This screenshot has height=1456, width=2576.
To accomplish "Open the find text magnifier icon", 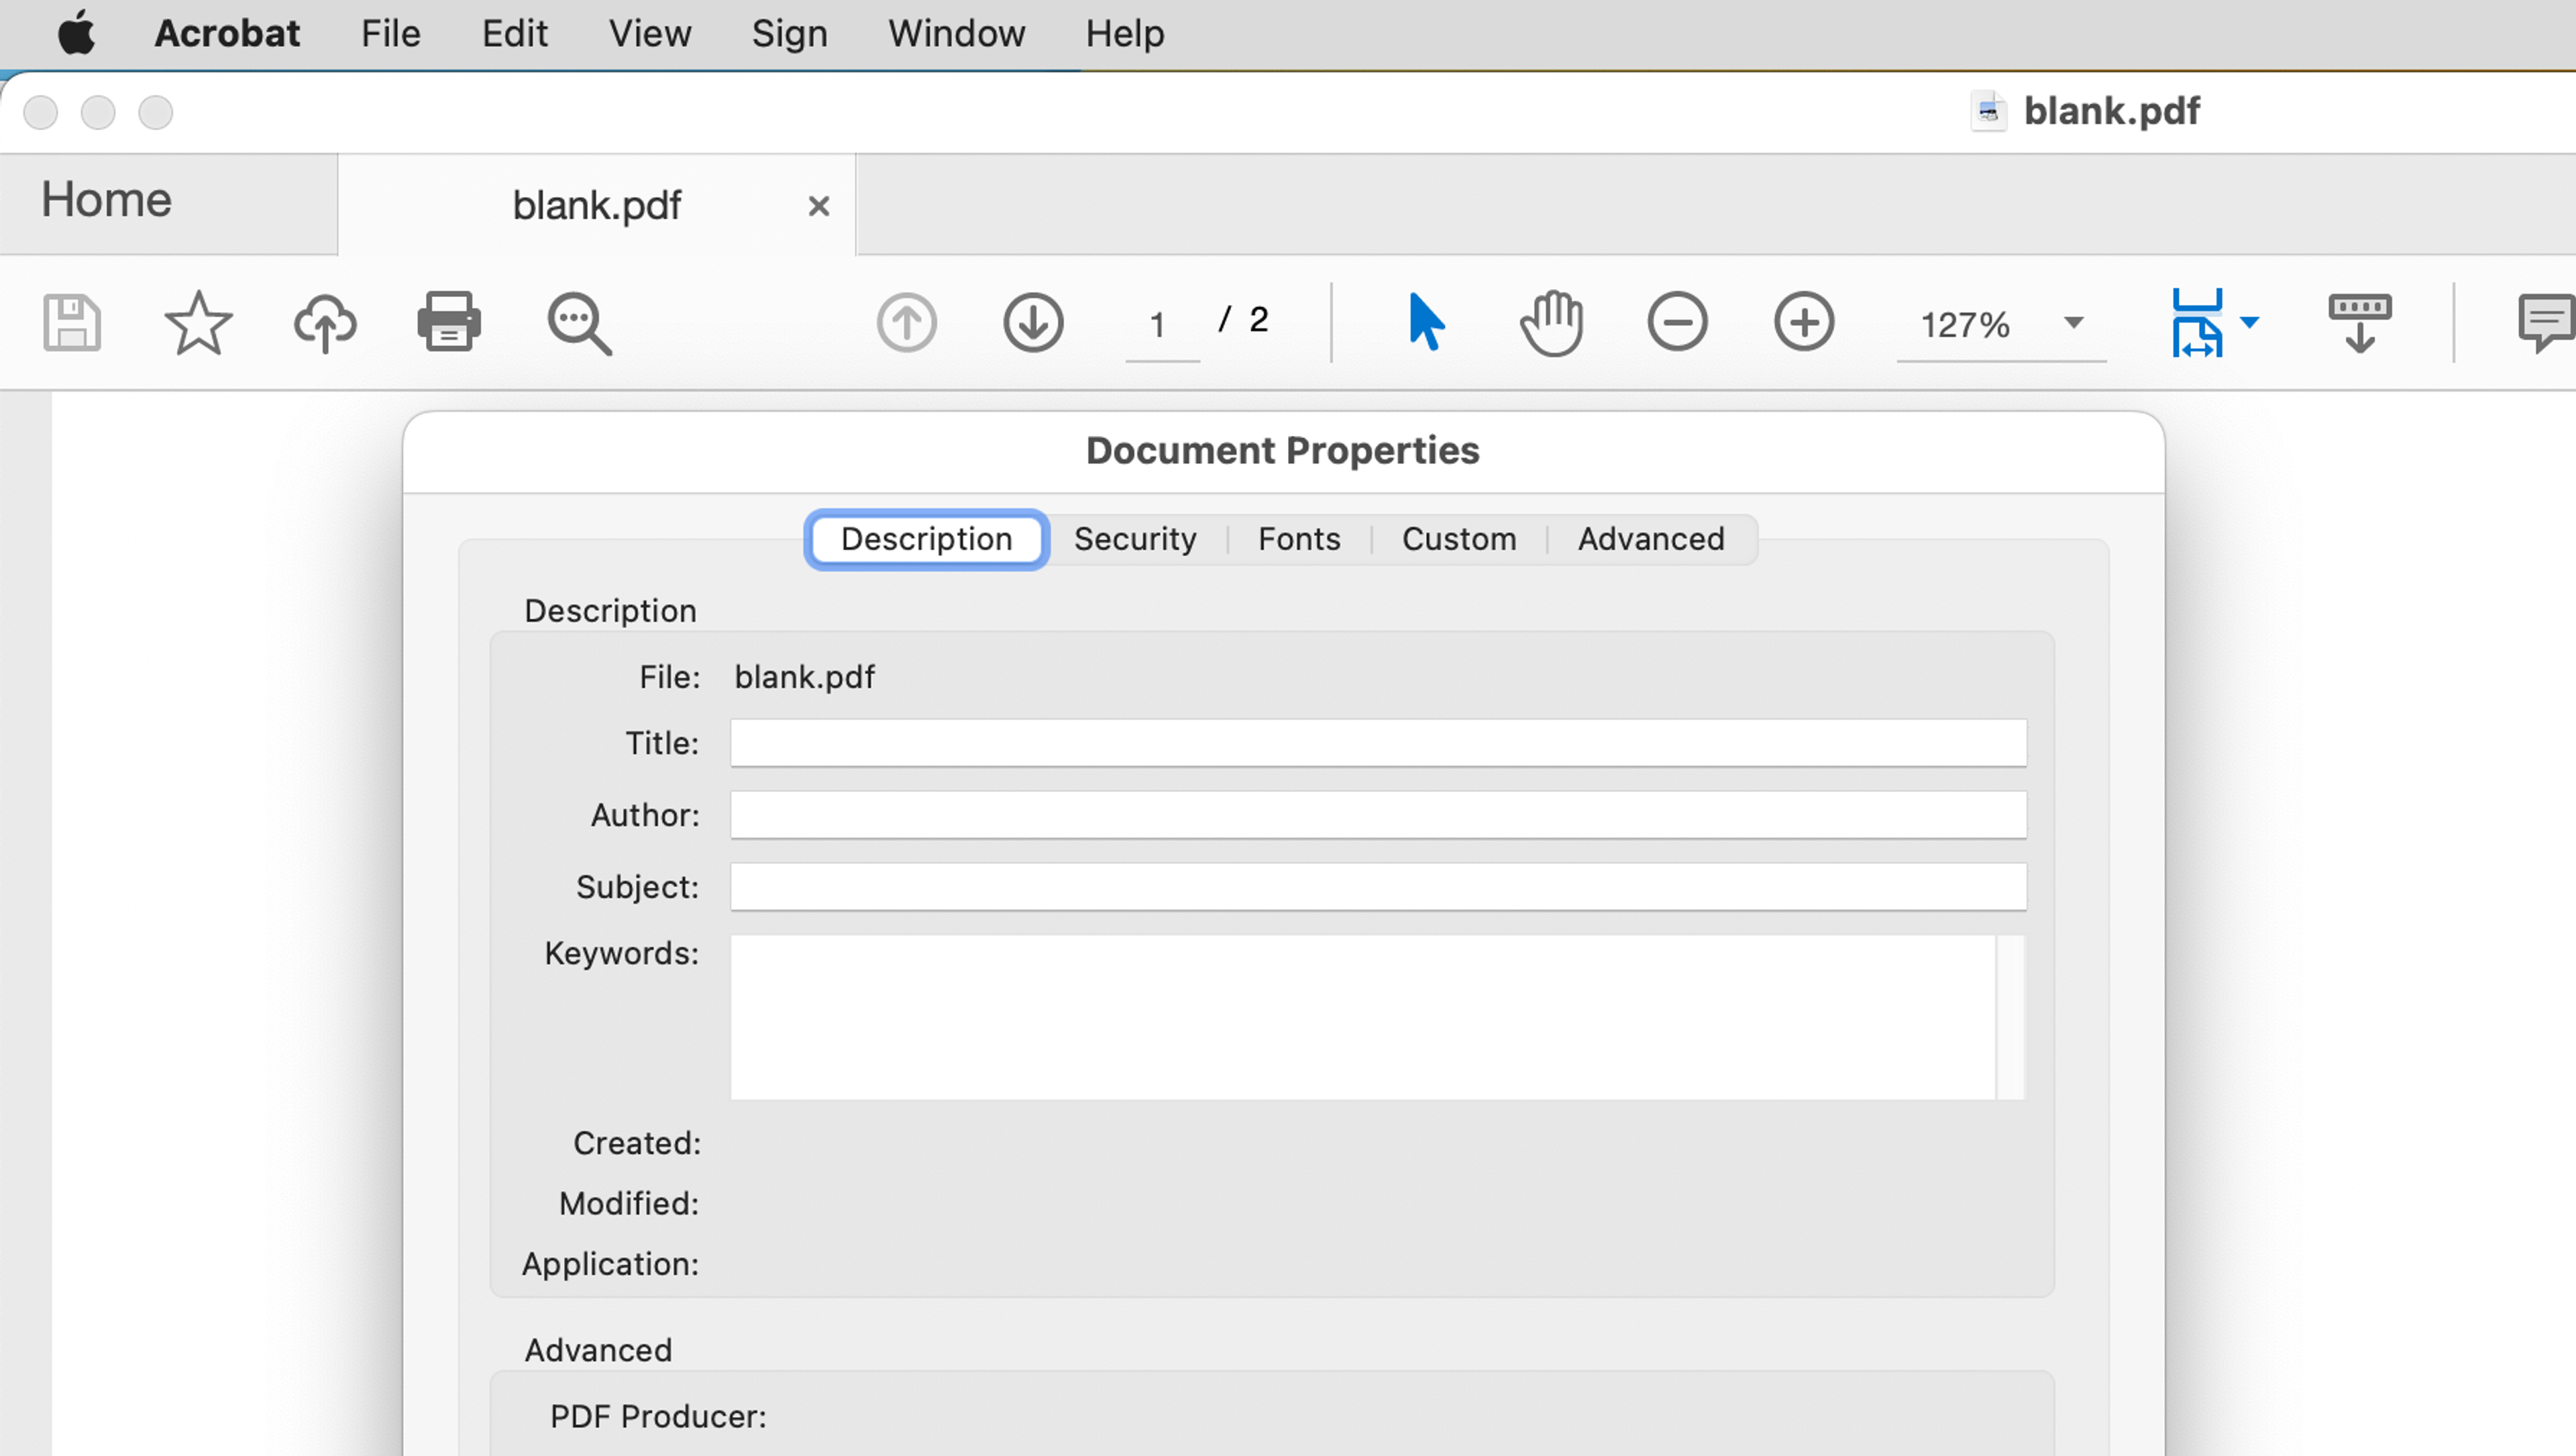I will 579,323.
